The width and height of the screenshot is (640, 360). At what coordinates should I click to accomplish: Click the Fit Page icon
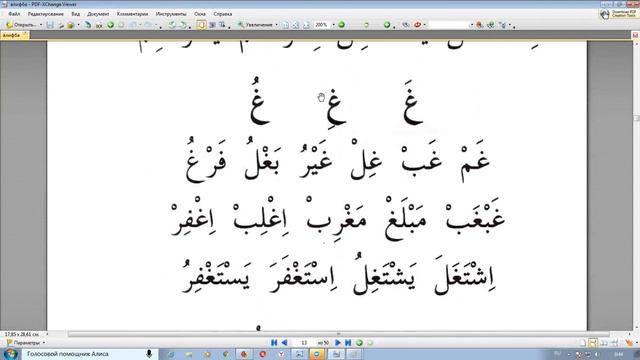pyautogui.click(x=296, y=25)
